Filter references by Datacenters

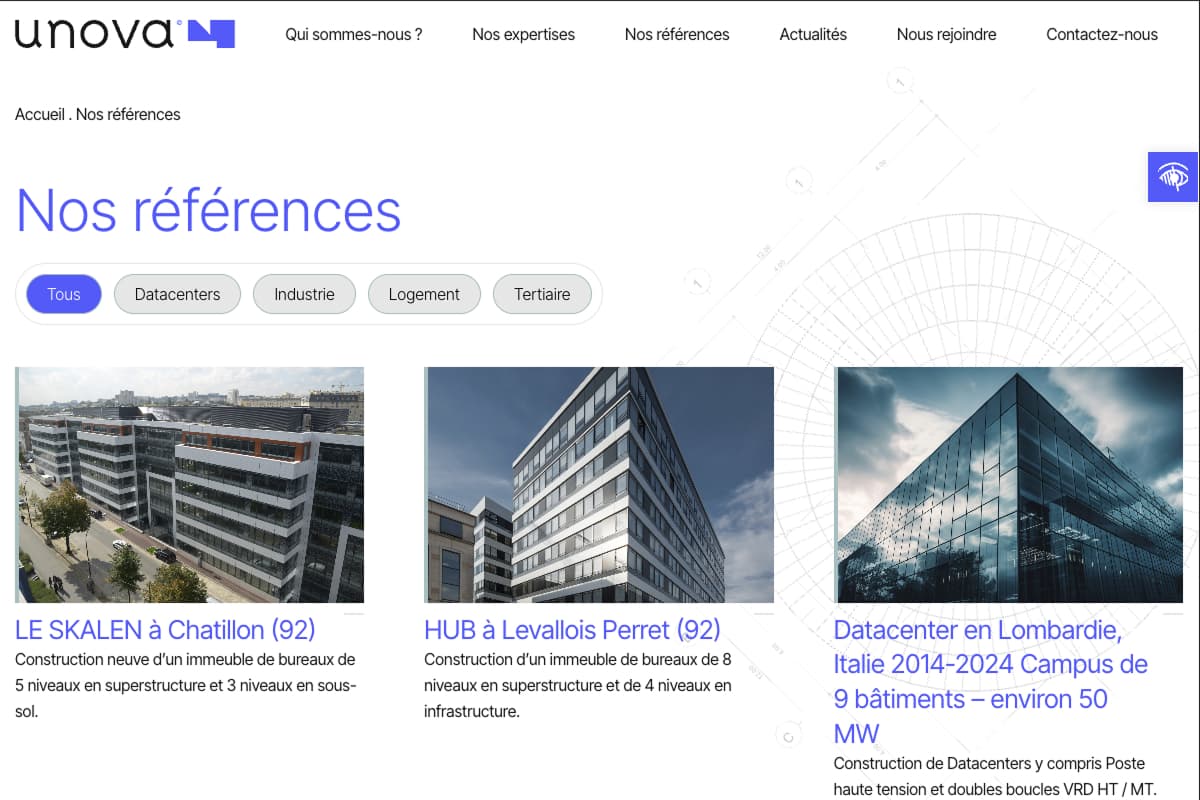click(x=177, y=294)
